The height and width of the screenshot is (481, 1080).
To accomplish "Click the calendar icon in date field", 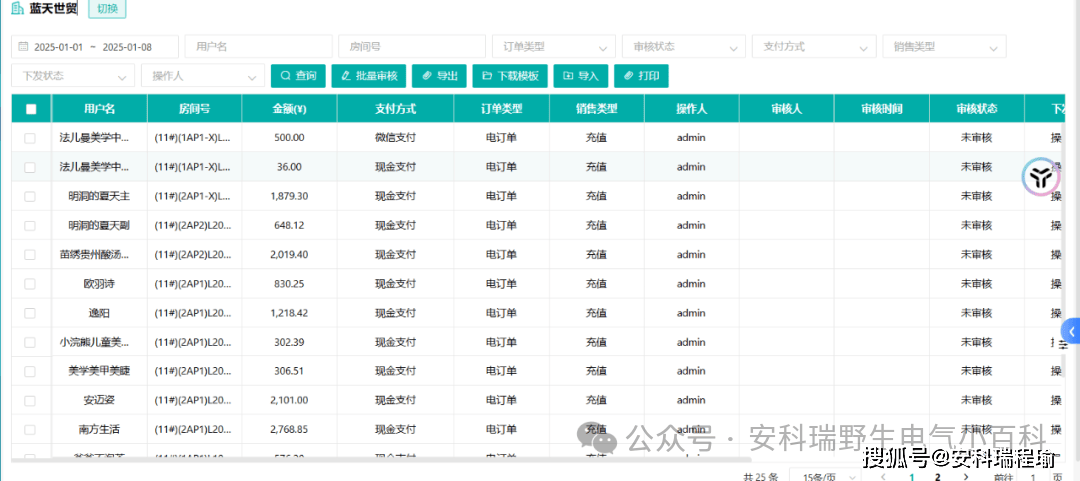I will point(23,47).
